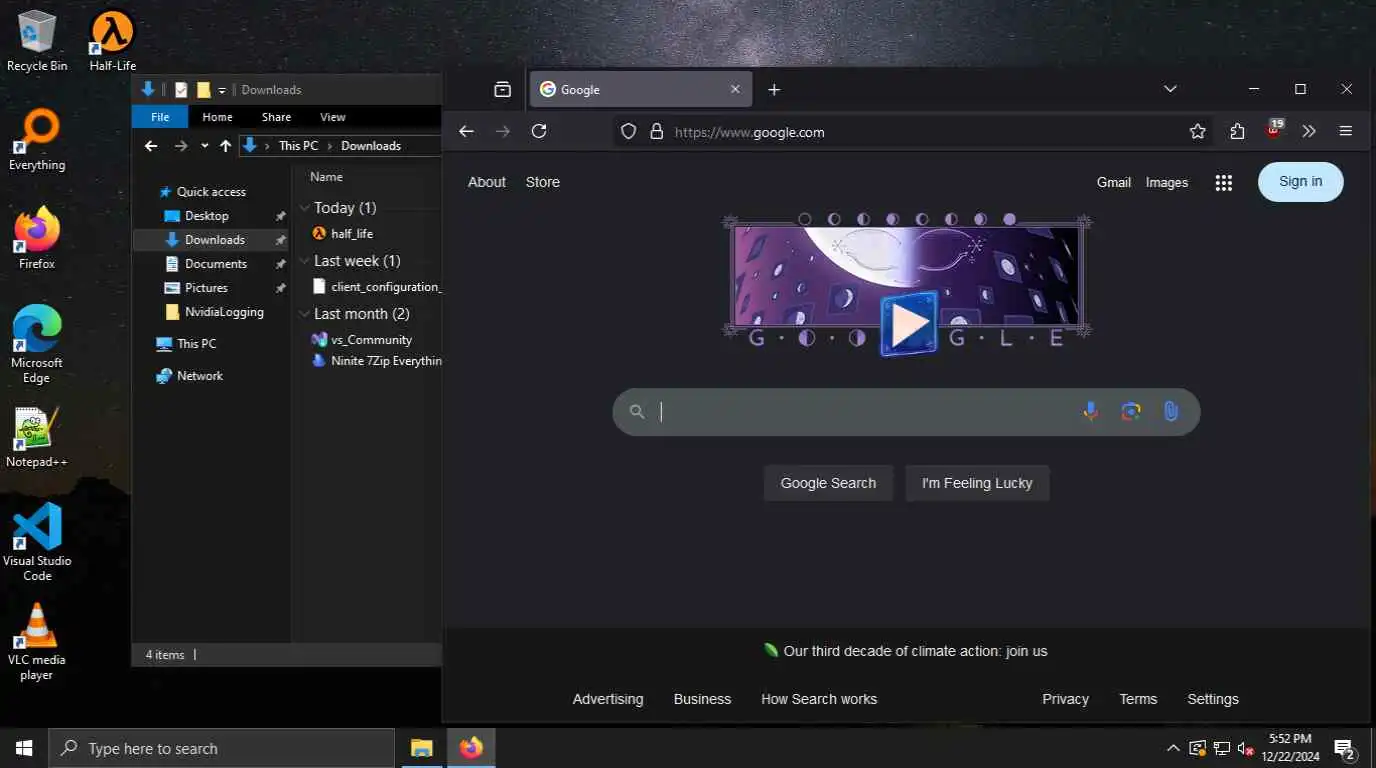Open the About link on Google
This screenshot has height=768, width=1376.
coord(487,182)
